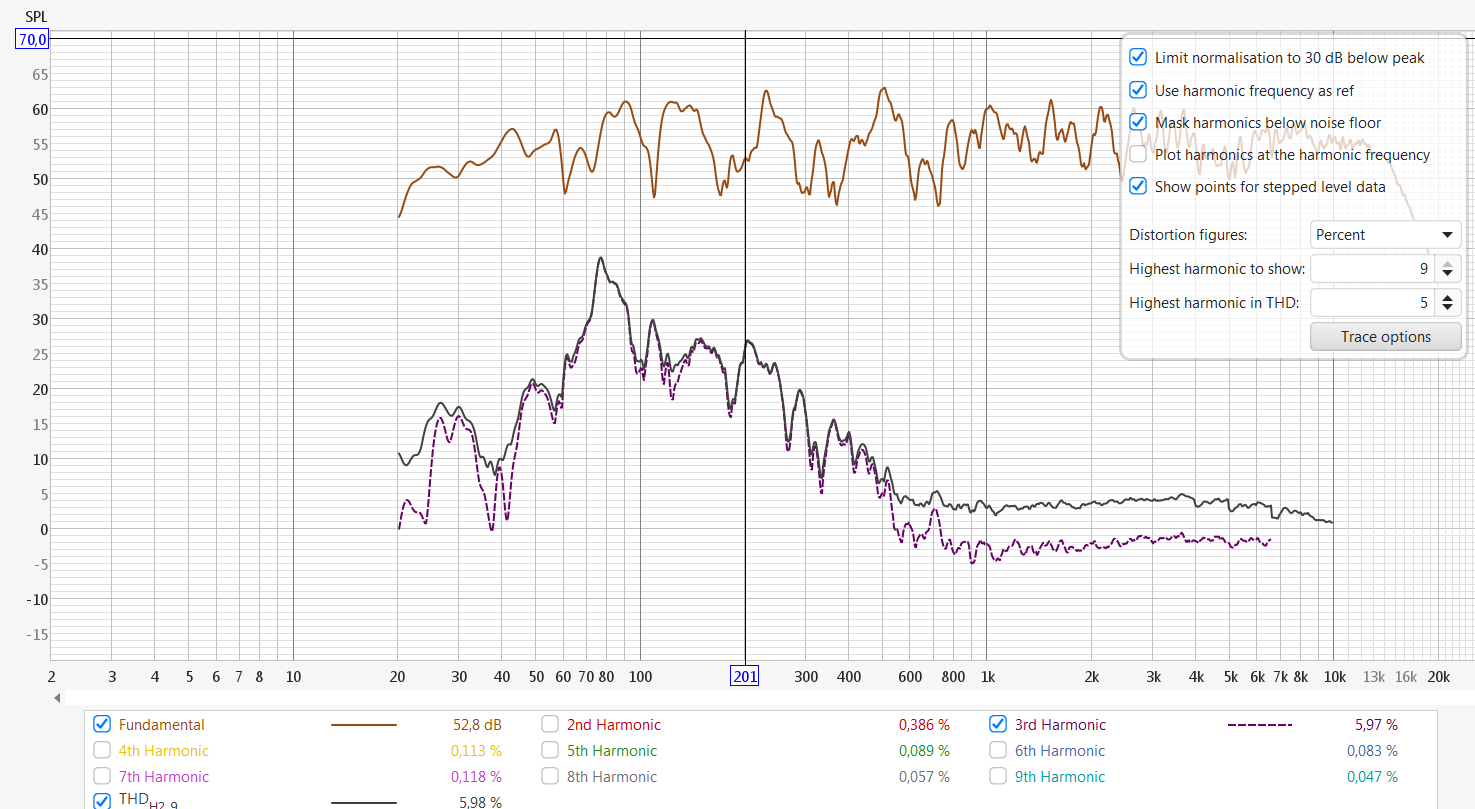Check Plot harmonics at the harmonic frequency
The height and width of the screenshot is (809, 1475).
pyautogui.click(x=1138, y=154)
